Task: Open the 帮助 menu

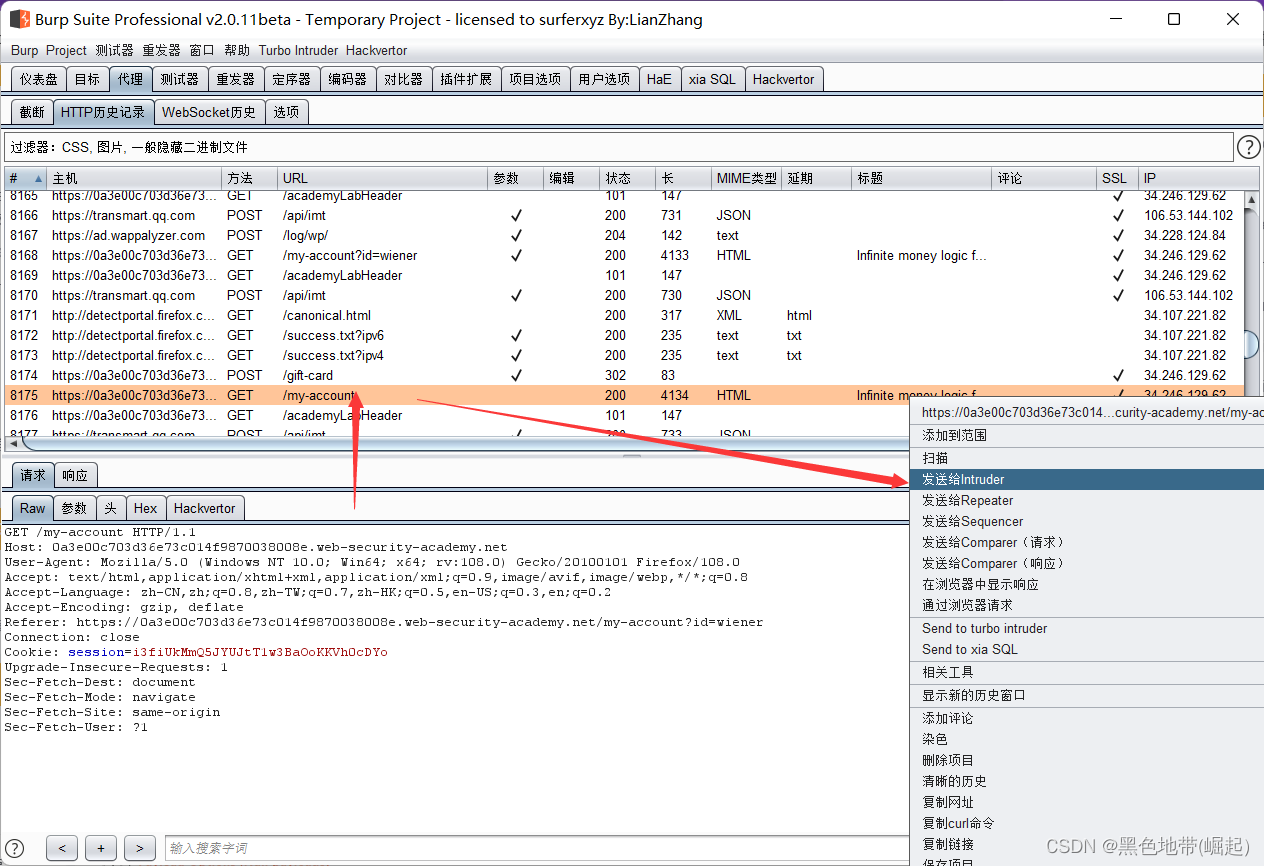Action: click(x=237, y=50)
